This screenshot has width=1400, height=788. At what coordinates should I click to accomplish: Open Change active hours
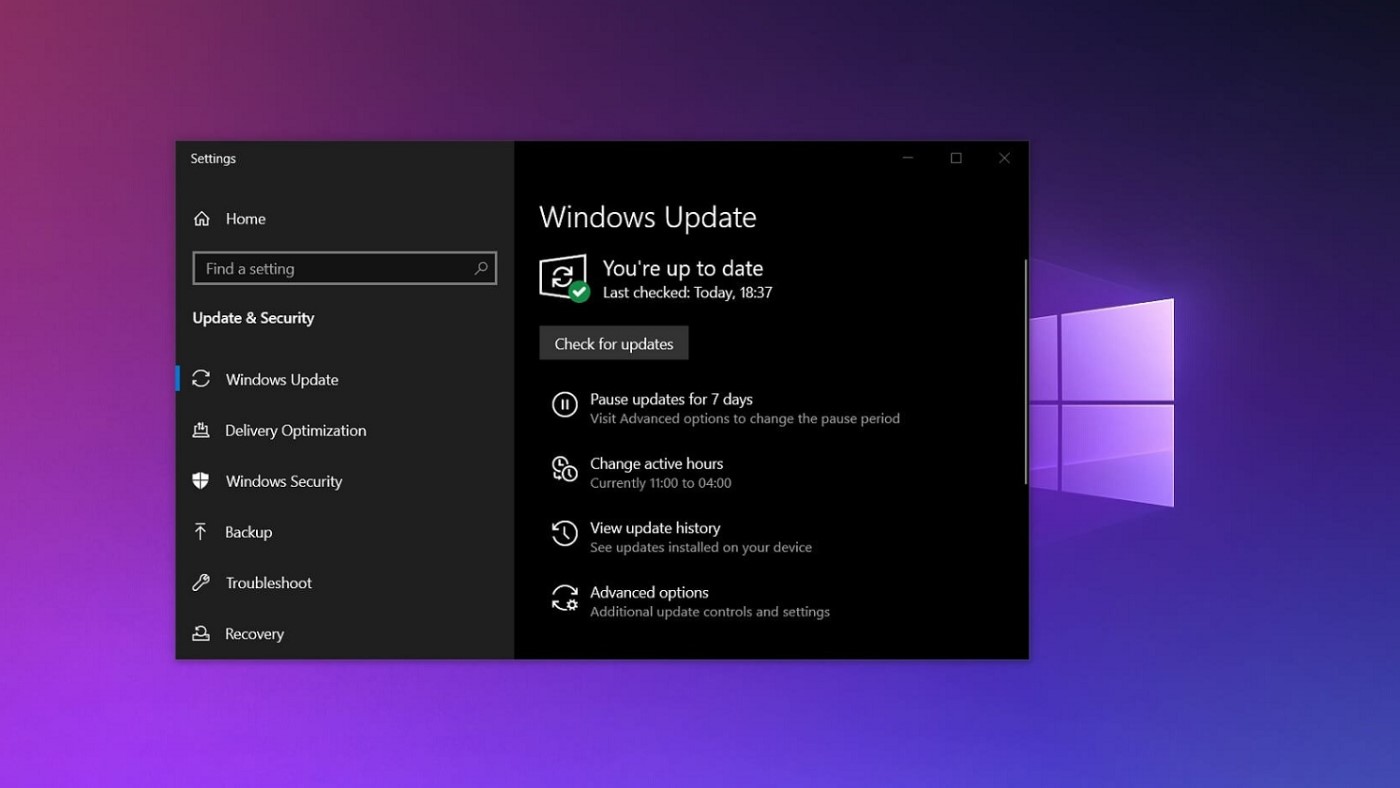coord(656,463)
